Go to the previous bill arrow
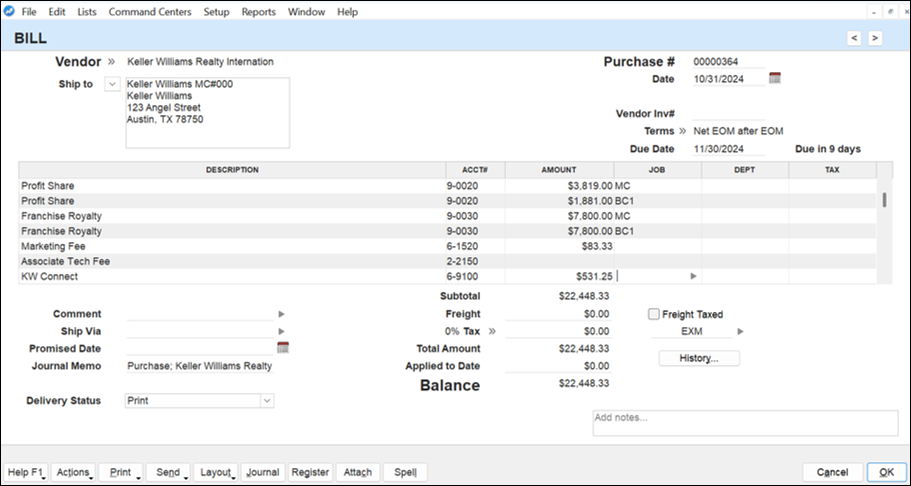The height and width of the screenshot is (486, 911). [853, 38]
